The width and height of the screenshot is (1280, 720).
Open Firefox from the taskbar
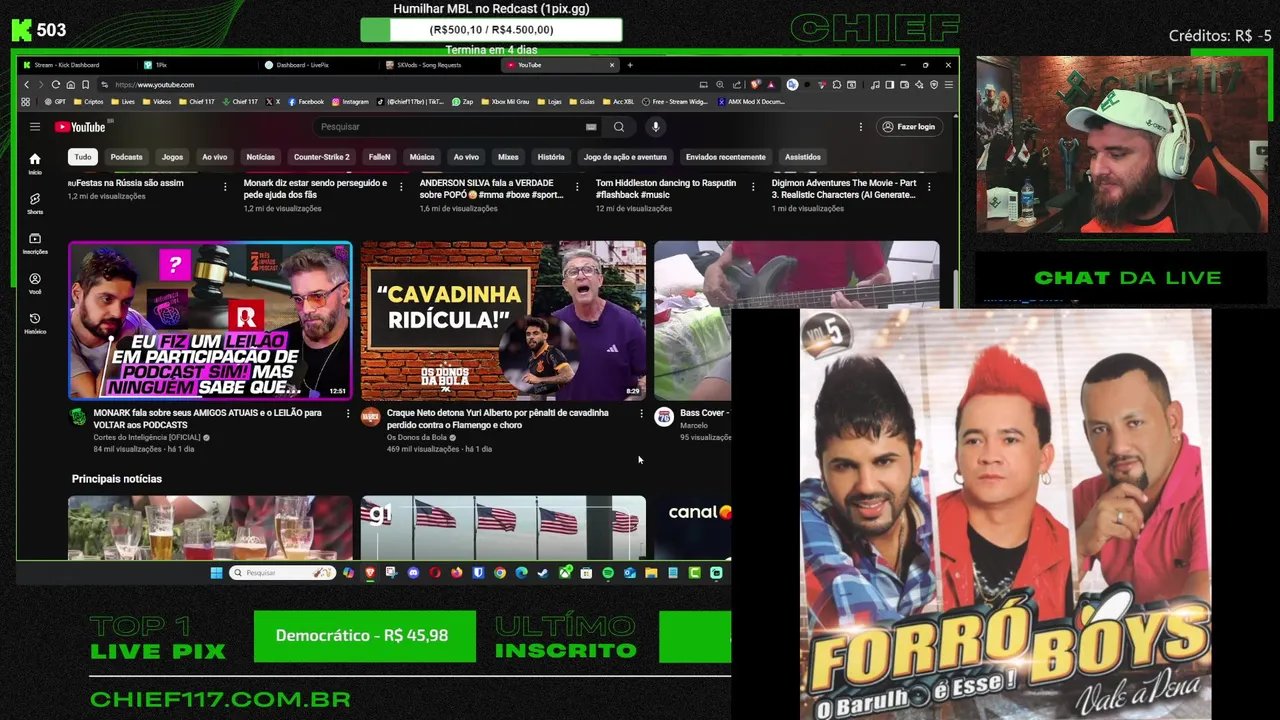(456, 573)
